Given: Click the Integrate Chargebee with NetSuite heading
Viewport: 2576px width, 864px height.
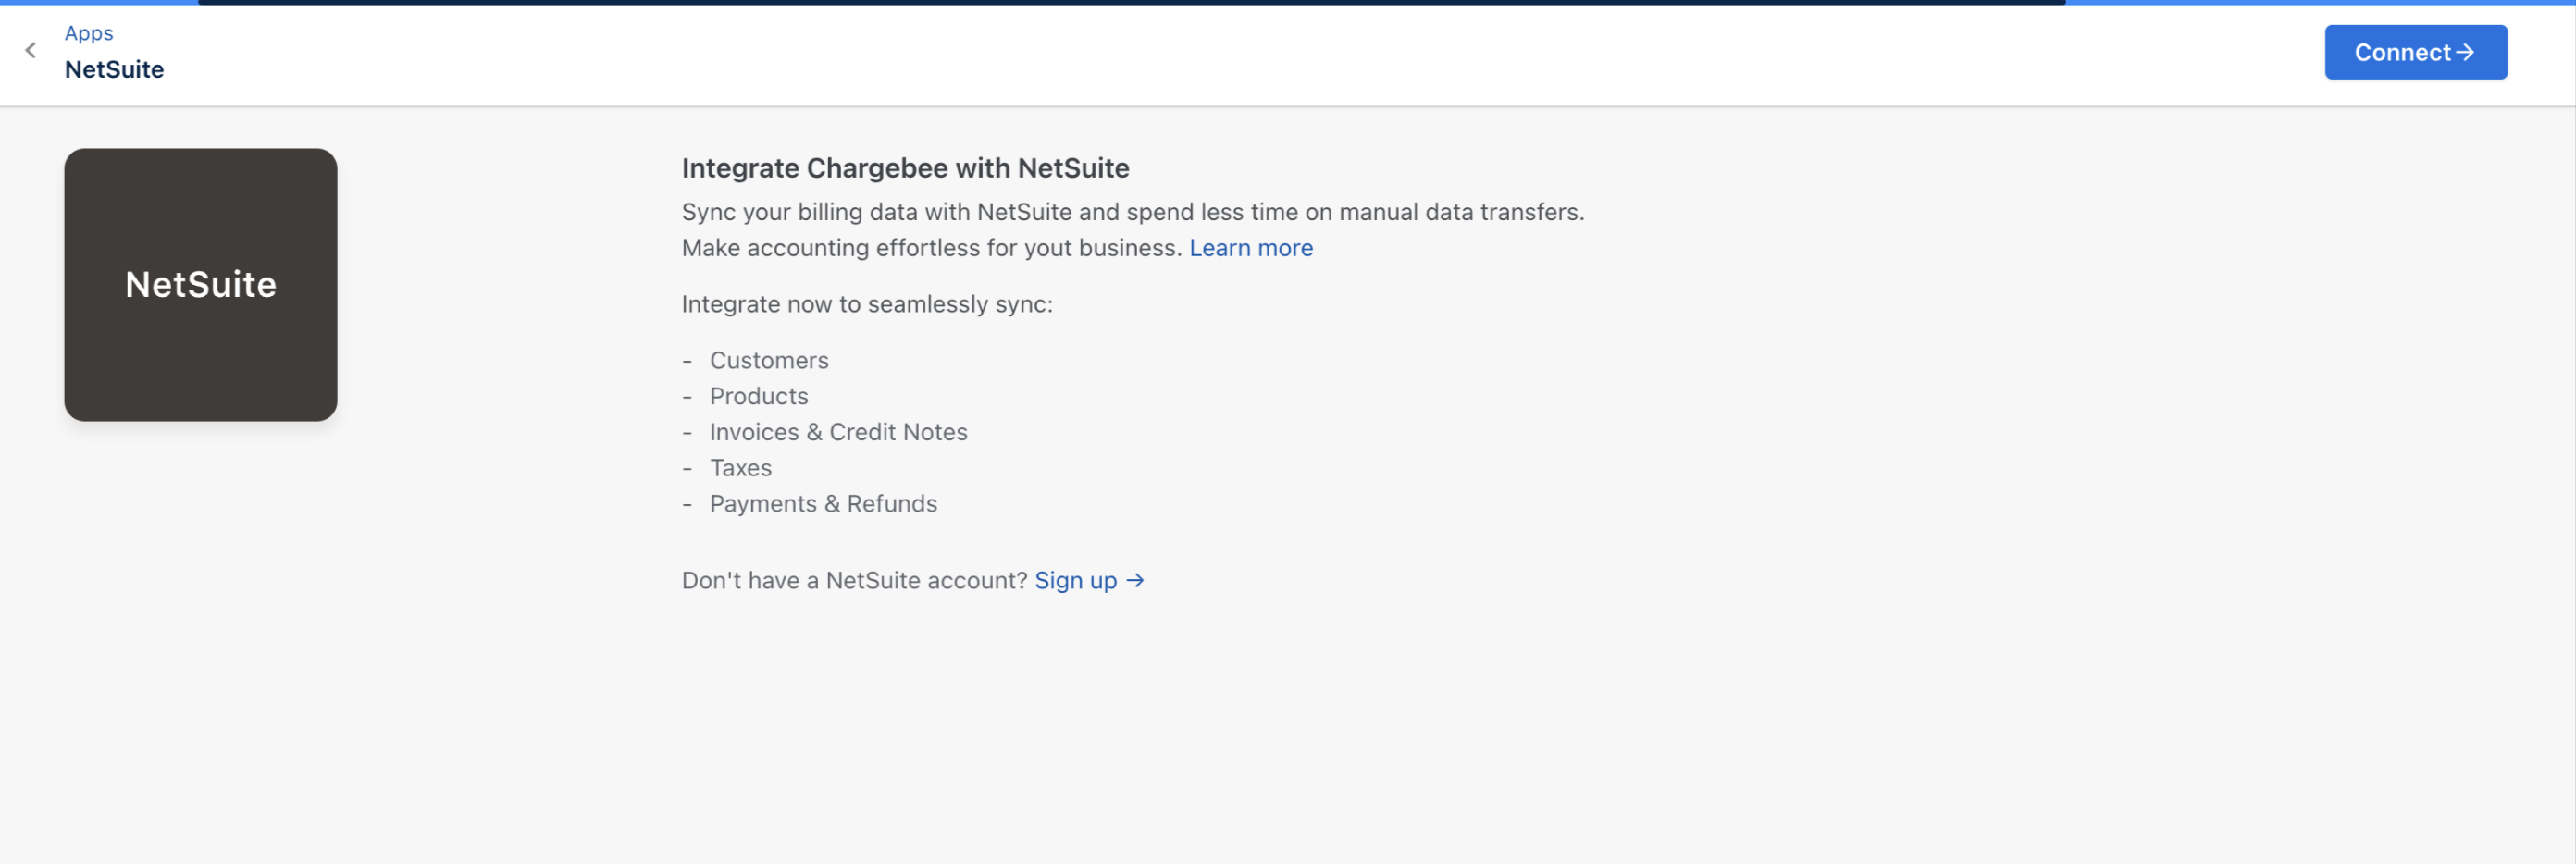Looking at the screenshot, I should pos(905,168).
